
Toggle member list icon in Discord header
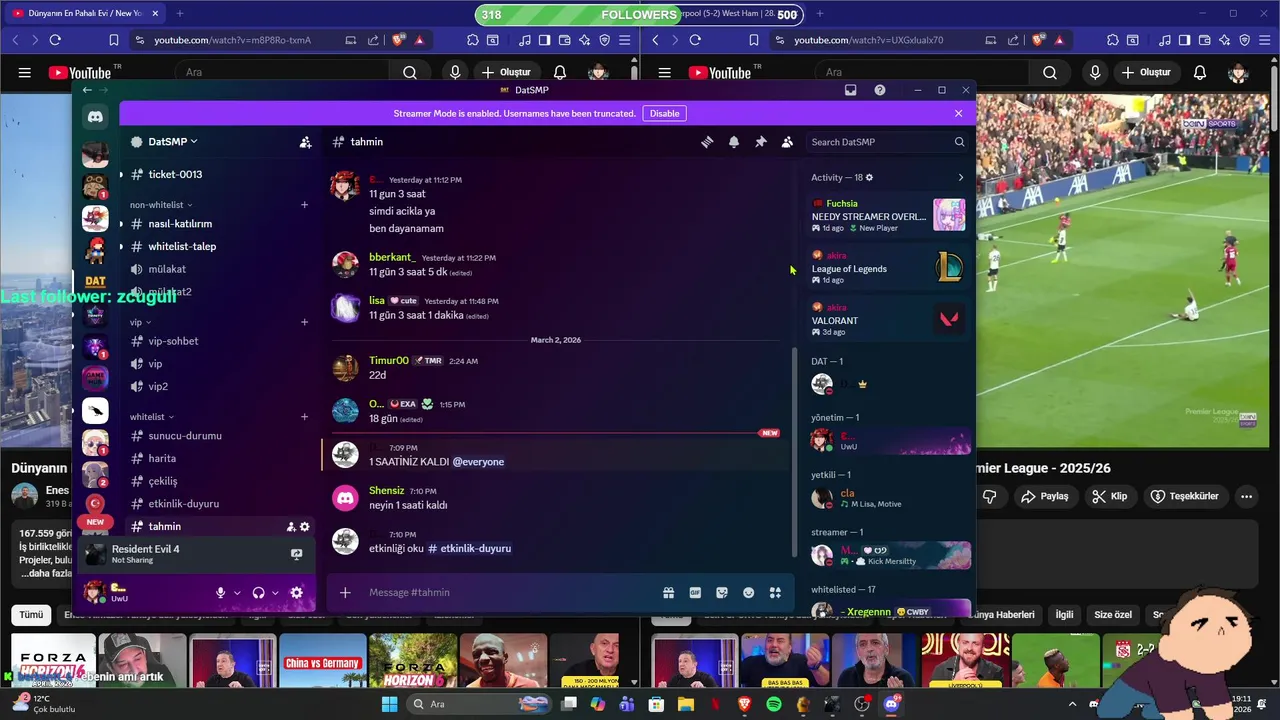point(787,142)
